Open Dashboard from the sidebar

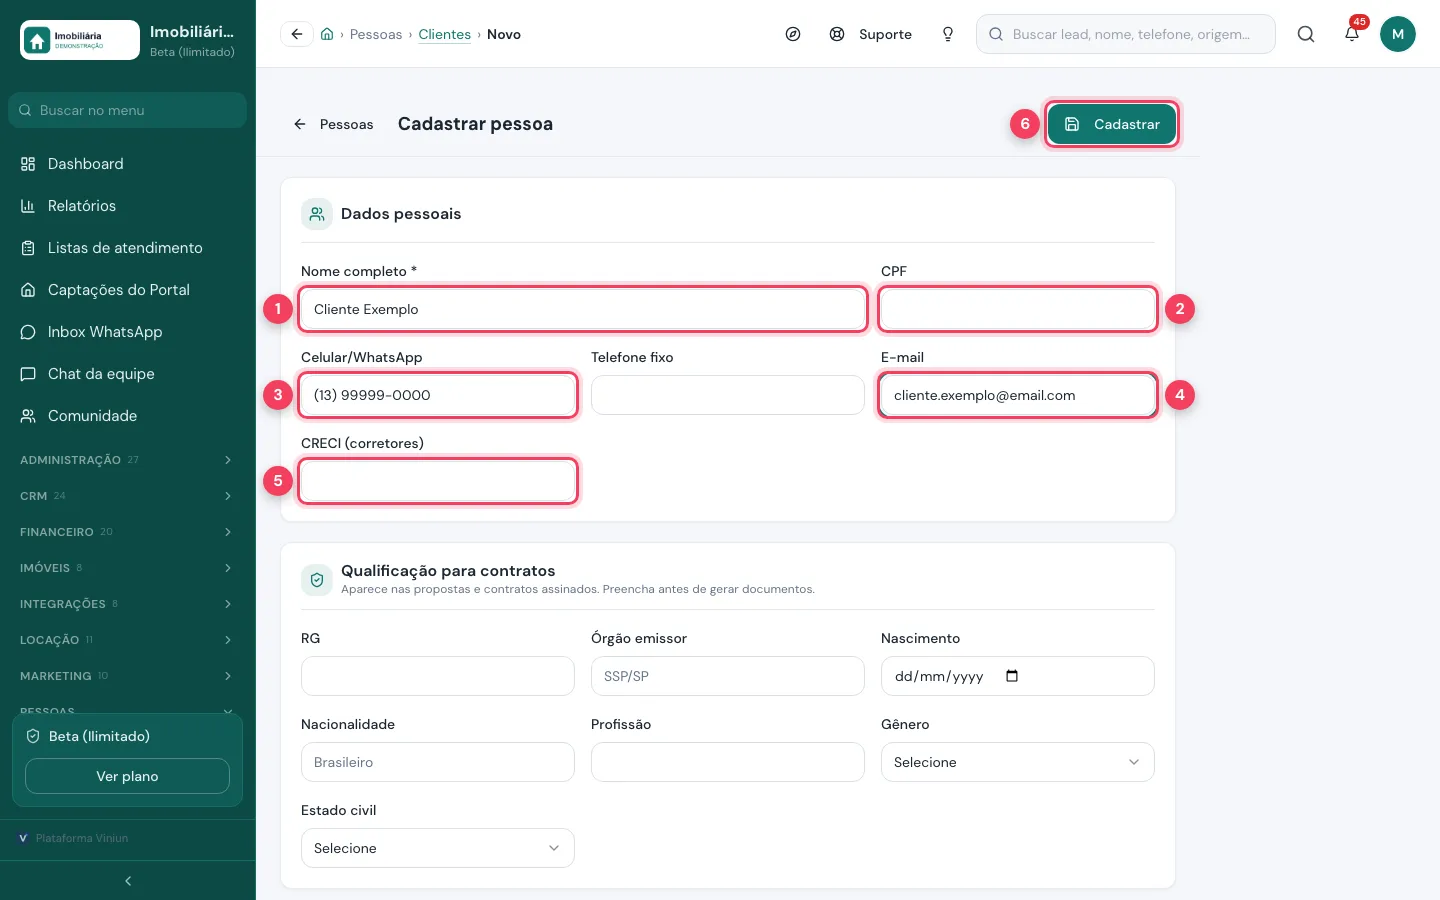pos(128,164)
